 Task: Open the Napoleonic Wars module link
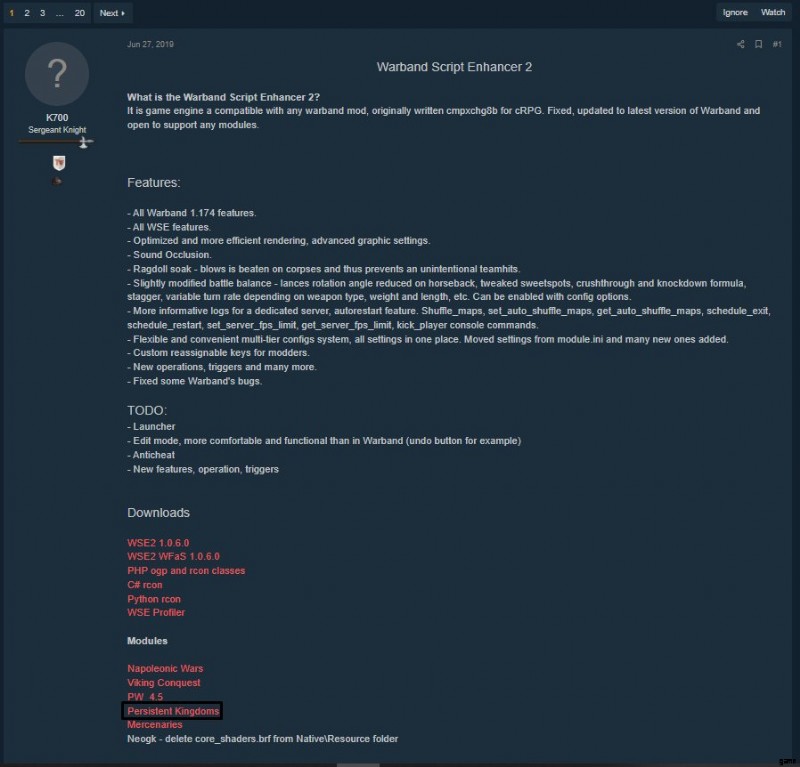tap(165, 669)
